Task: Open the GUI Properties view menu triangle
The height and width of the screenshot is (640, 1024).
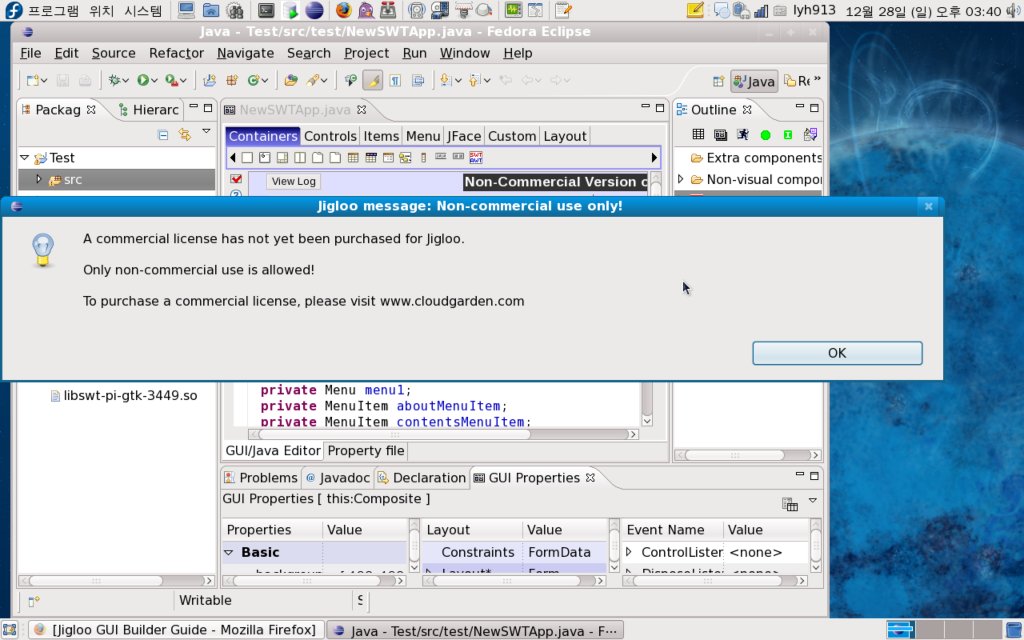Action: [x=813, y=500]
